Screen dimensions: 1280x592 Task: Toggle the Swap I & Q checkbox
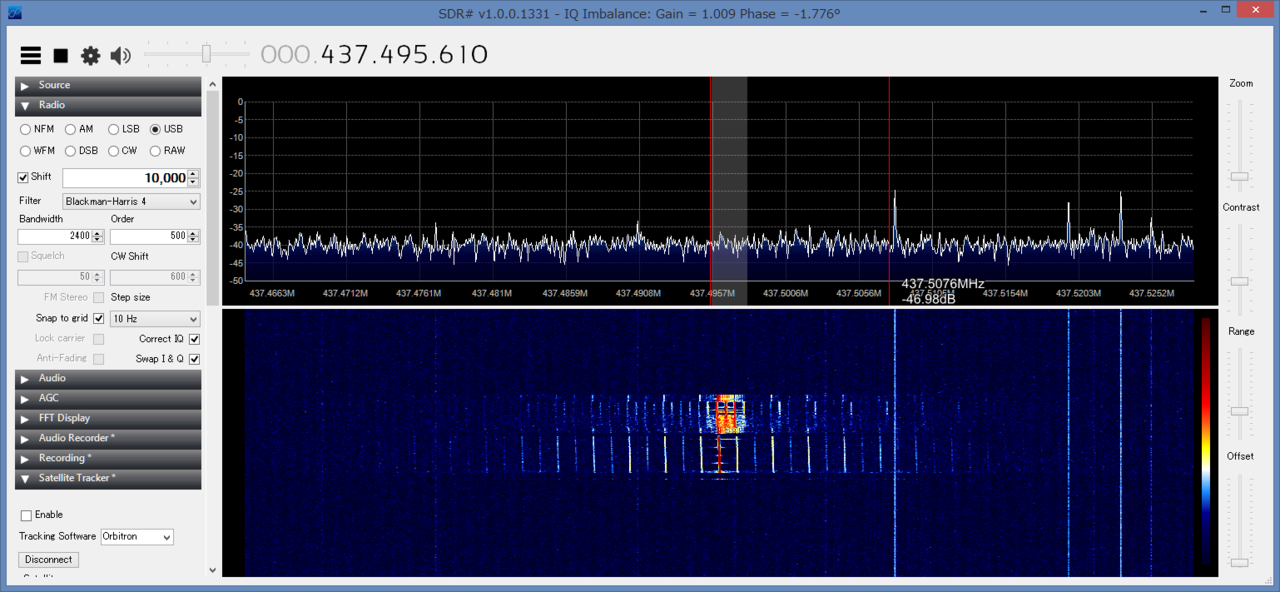coord(194,359)
